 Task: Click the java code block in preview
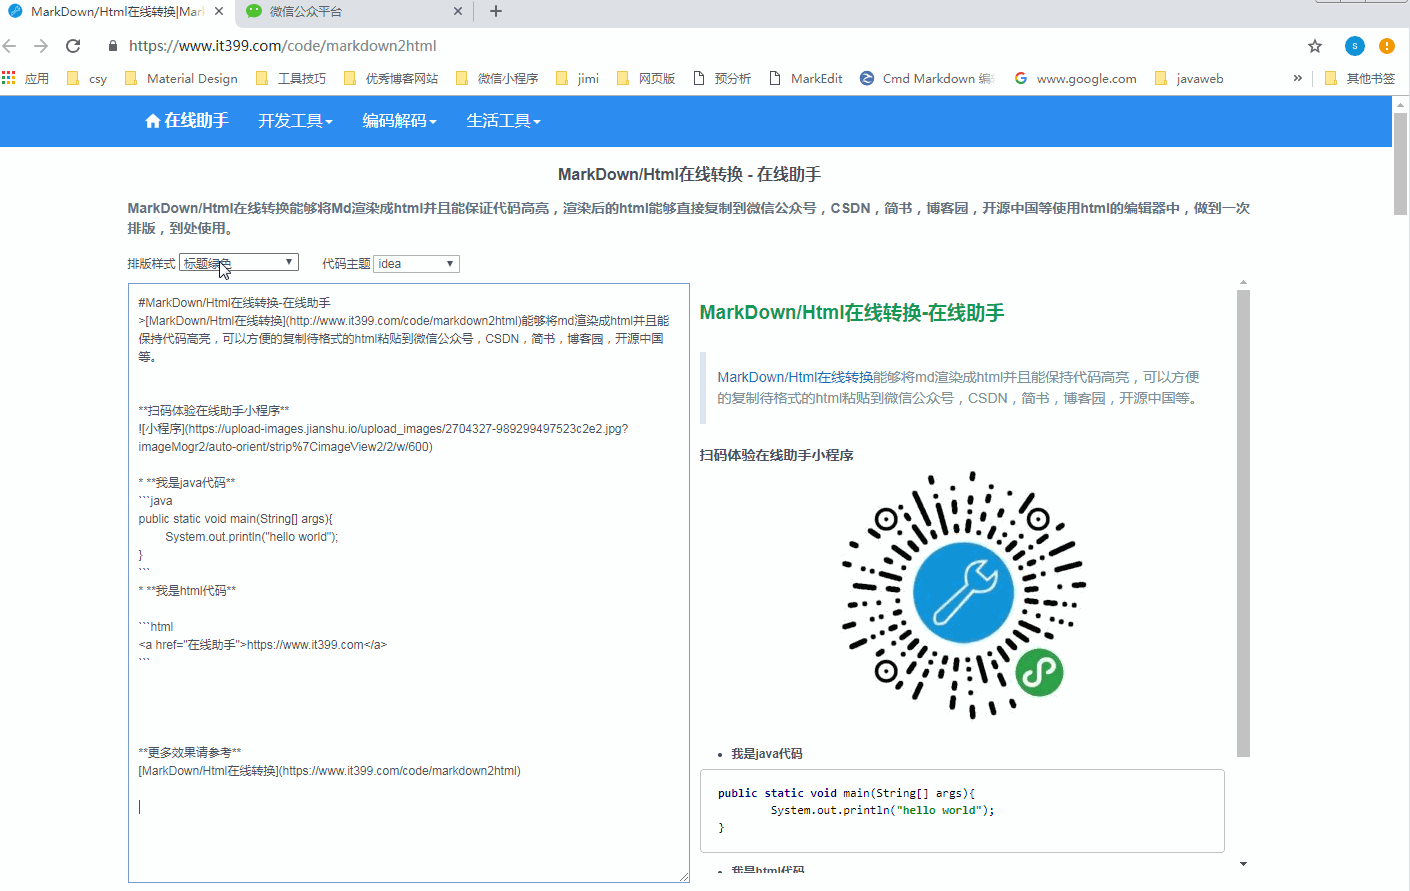click(x=962, y=811)
